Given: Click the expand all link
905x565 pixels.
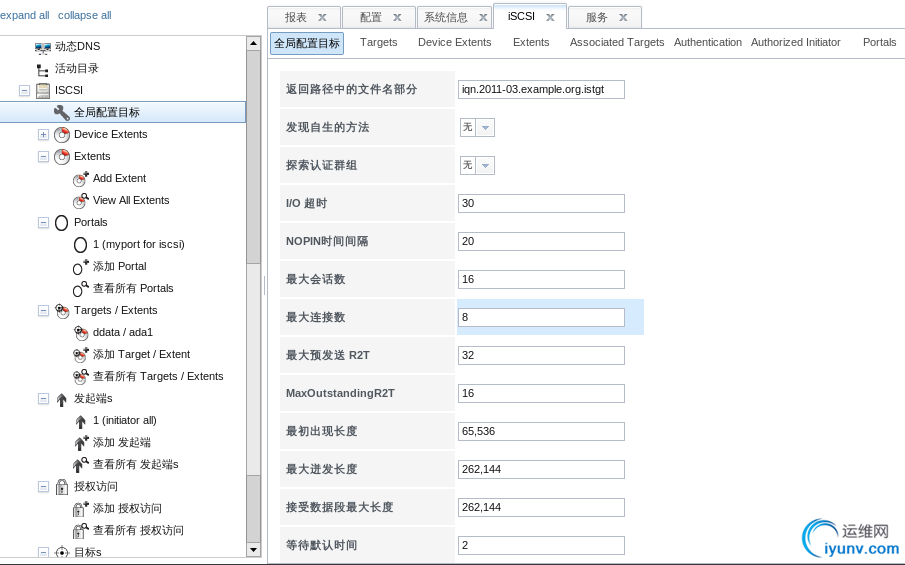Looking at the screenshot, I should pyautogui.click(x=24, y=15).
